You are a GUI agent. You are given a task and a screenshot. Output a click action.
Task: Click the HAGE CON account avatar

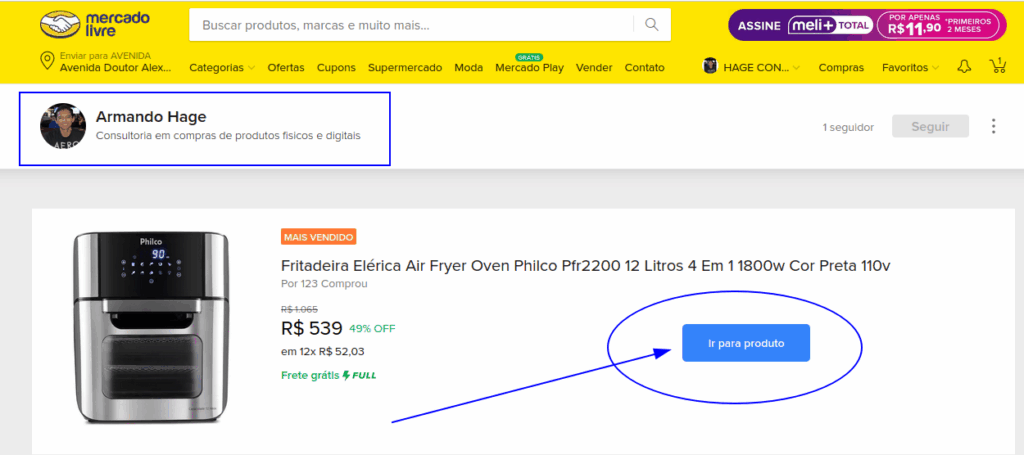[x=710, y=66]
